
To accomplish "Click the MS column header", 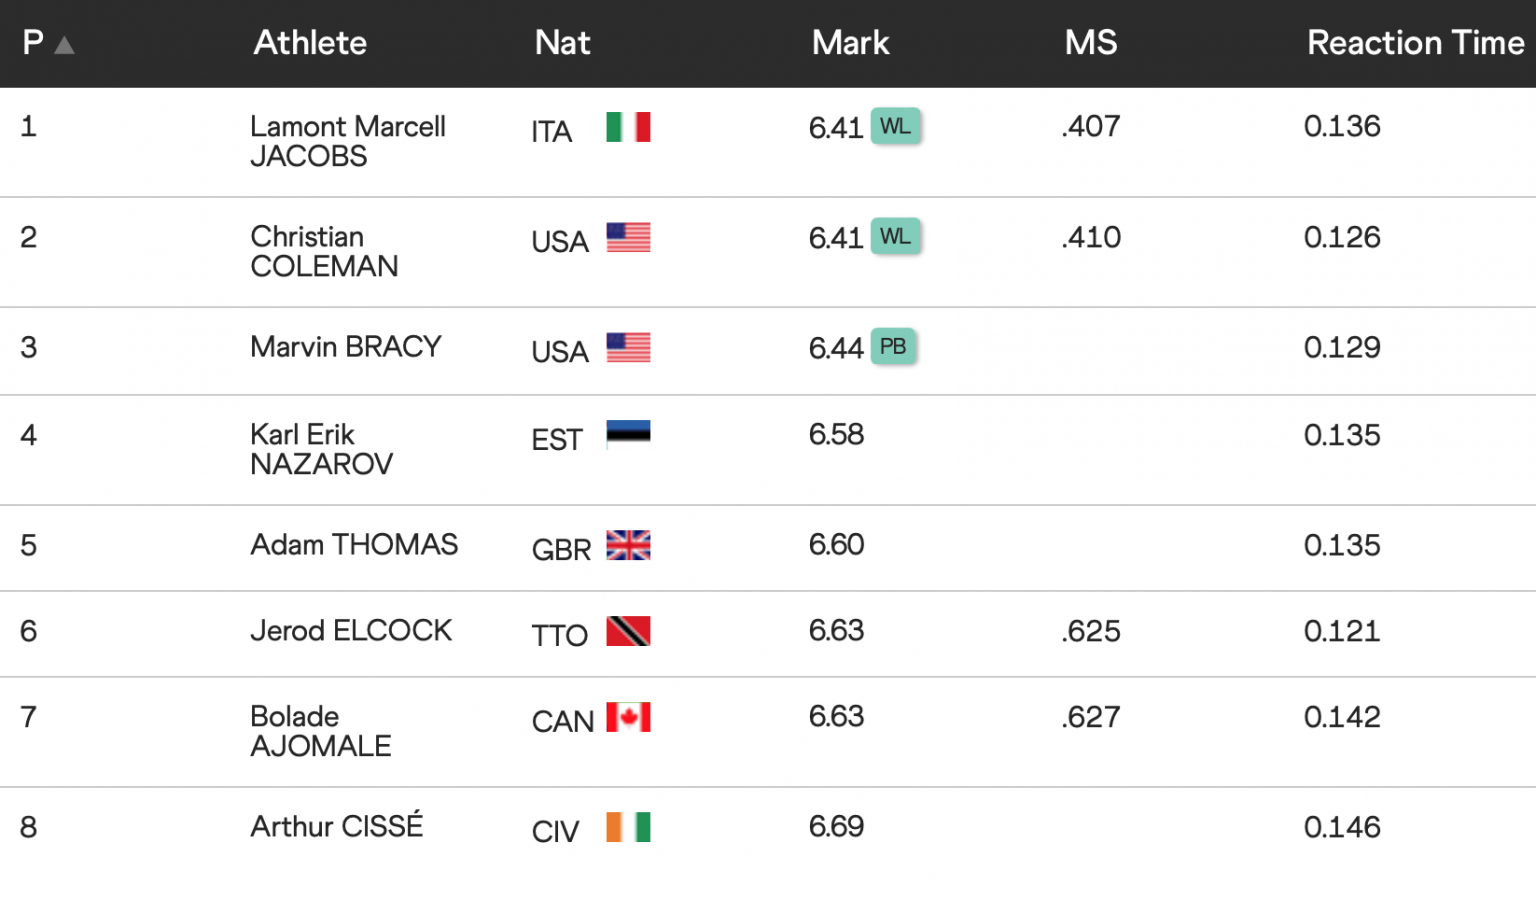I will pos(1090,43).
